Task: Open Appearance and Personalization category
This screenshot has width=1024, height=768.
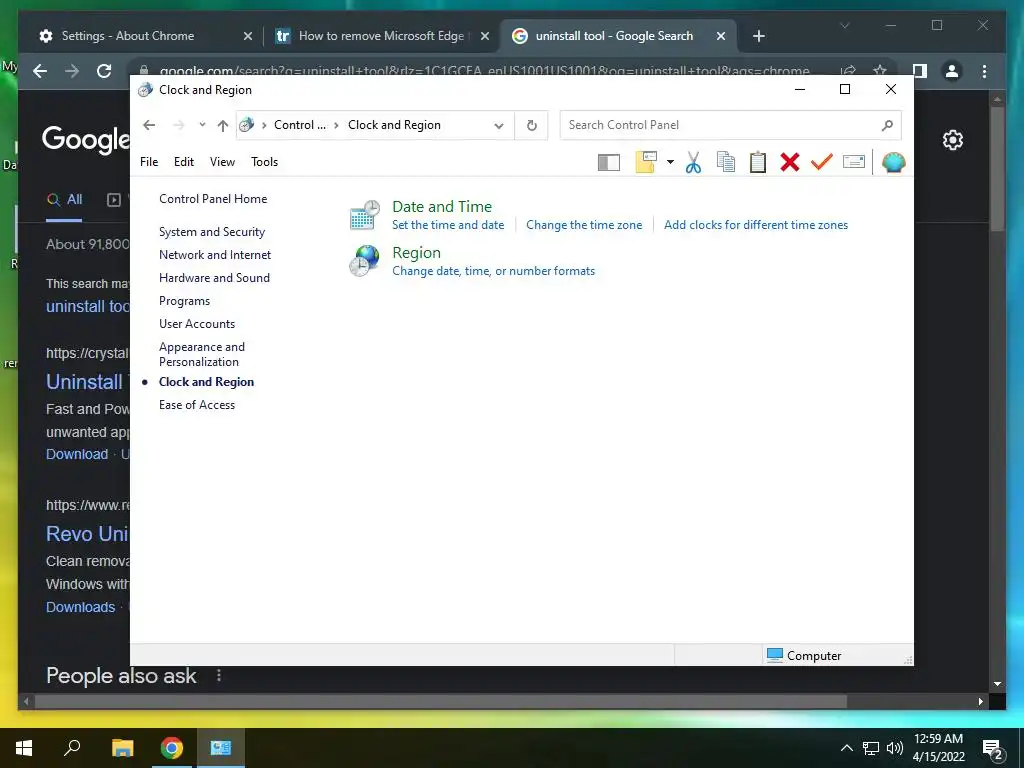Action: pyautogui.click(x=202, y=354)
